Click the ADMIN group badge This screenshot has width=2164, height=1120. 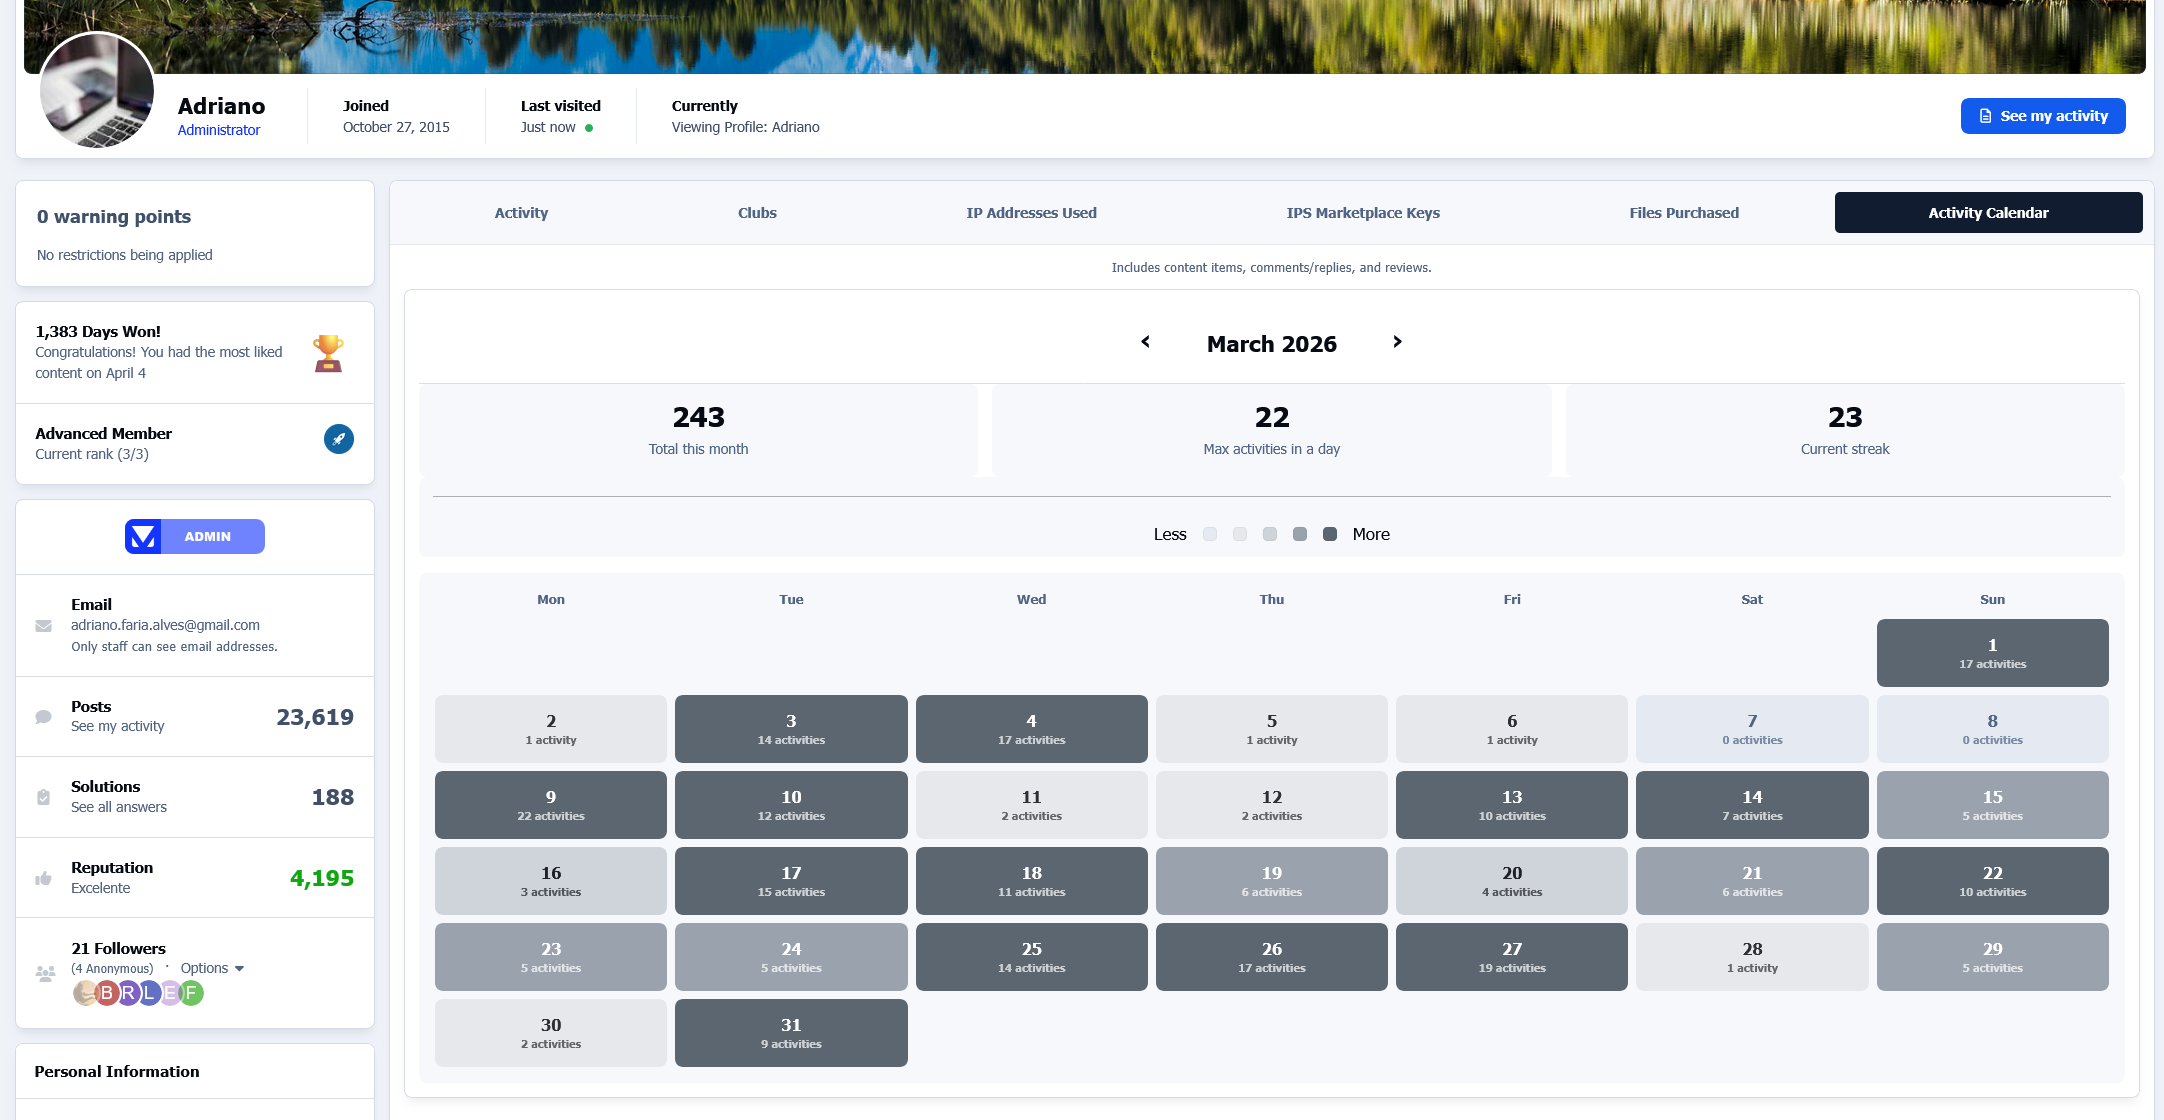pos(195,537)
